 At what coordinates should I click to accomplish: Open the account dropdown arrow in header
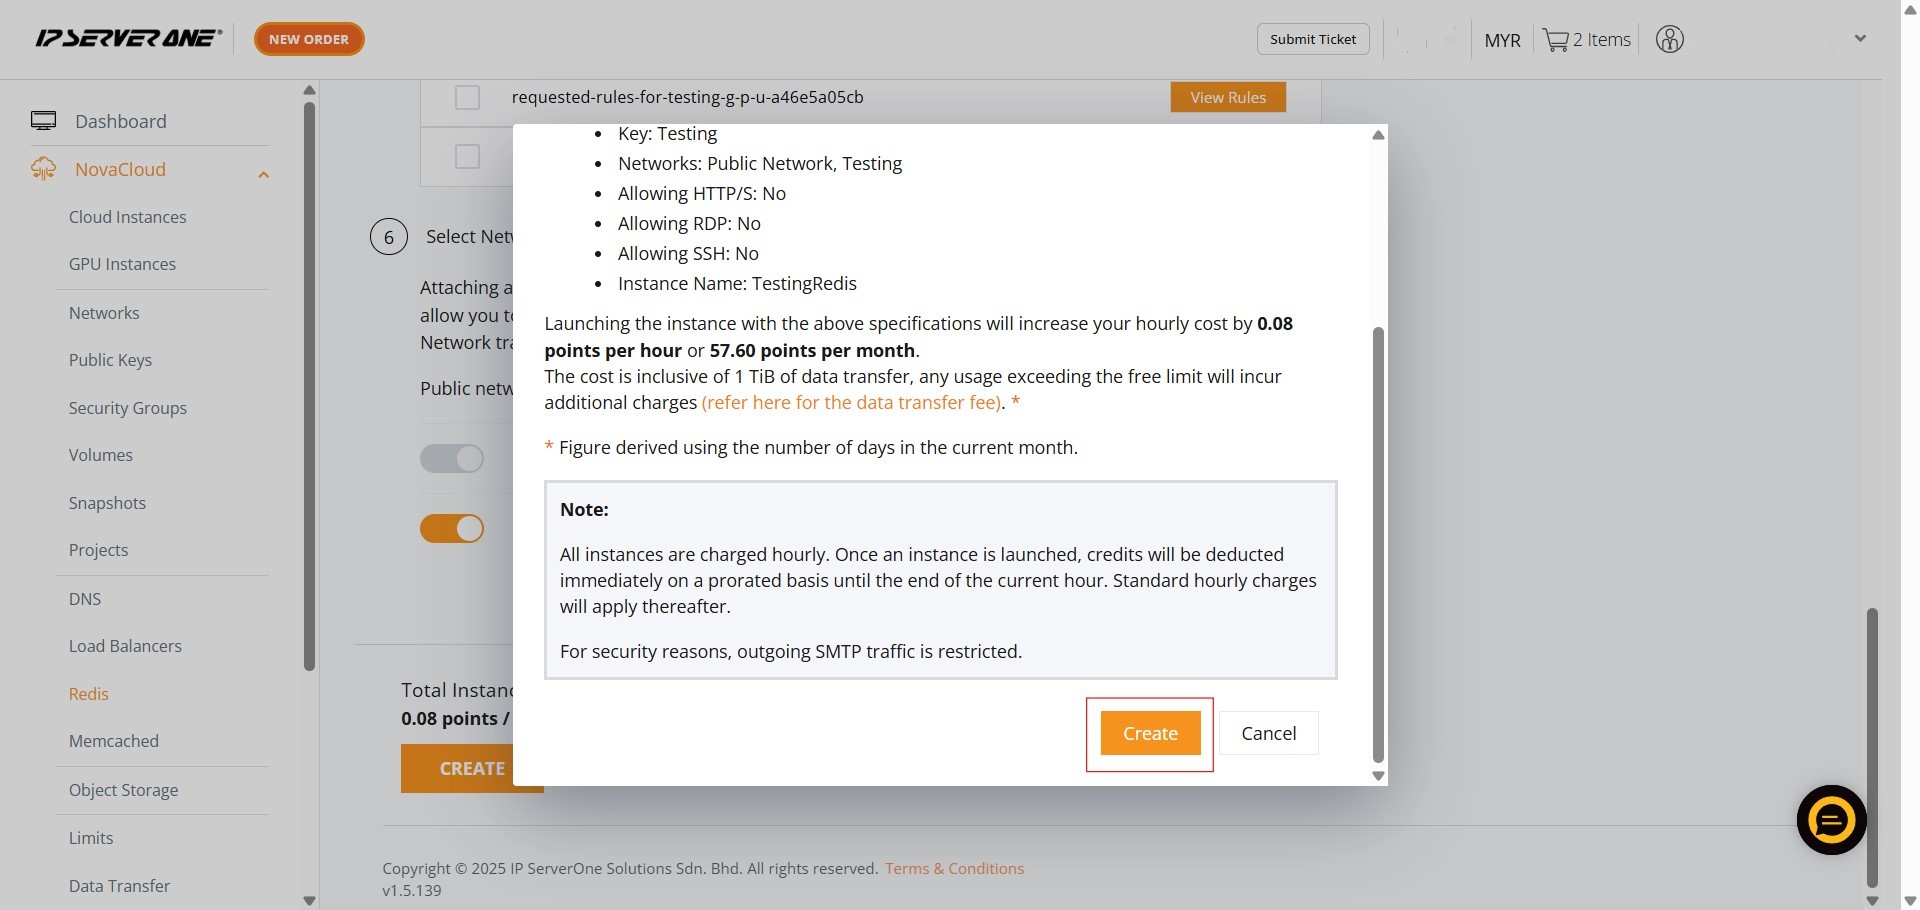[1860, 39]
